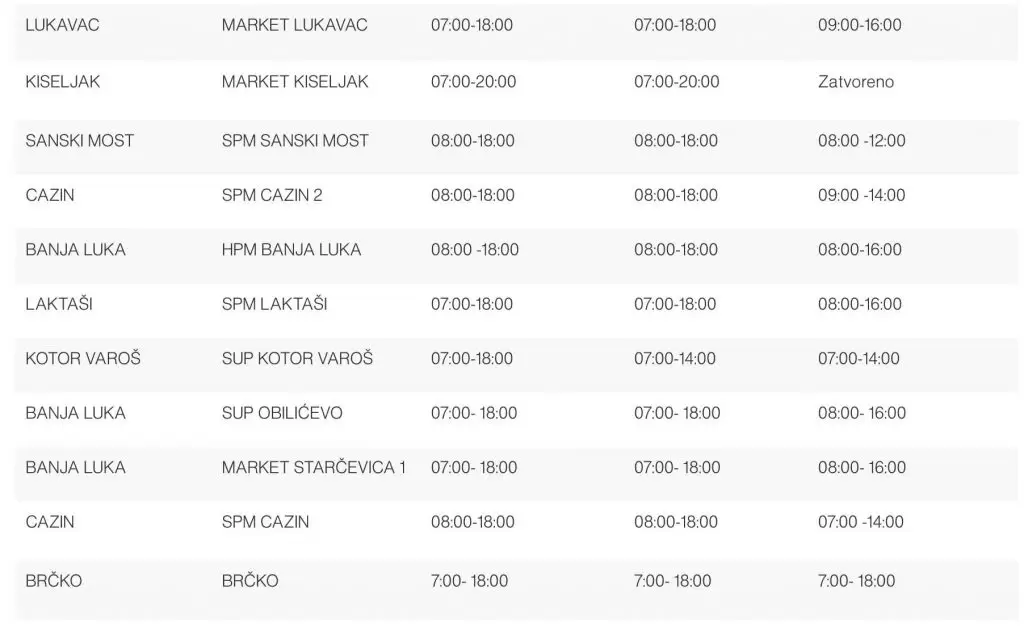The height and width of the screenshot is (632, 1024).
Task: Click 09:00-16:00 hours in Lukavac row
Action: coord(859,25)
